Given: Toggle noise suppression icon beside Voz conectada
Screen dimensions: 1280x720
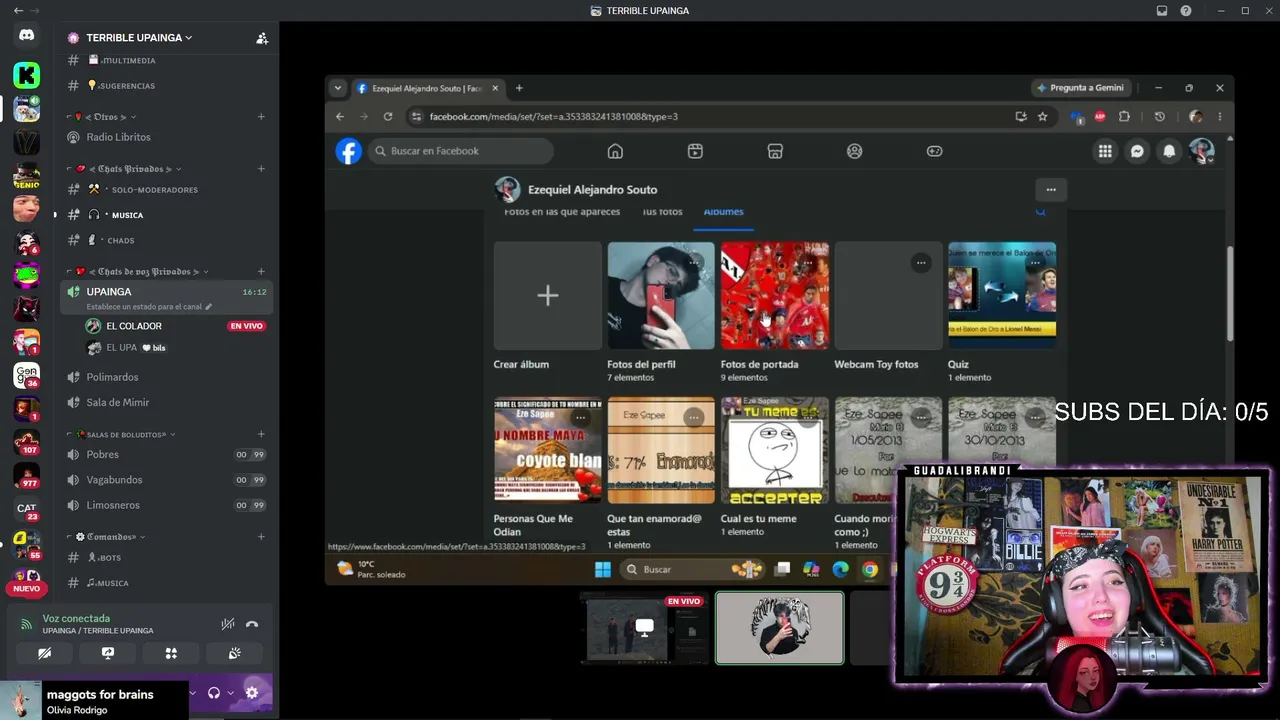Looking at the screenshot, I should point(228,624).
